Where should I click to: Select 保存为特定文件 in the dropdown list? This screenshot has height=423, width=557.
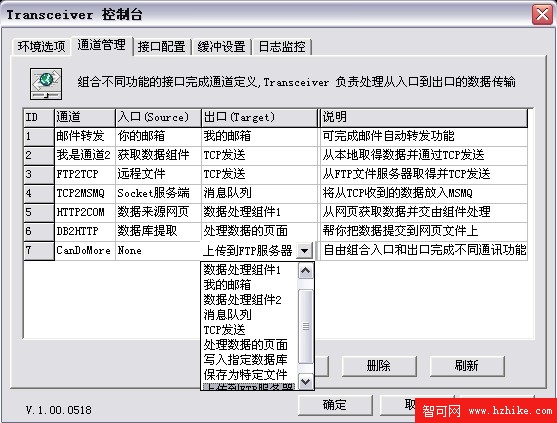pyautogui.click(x=250, y=374)
